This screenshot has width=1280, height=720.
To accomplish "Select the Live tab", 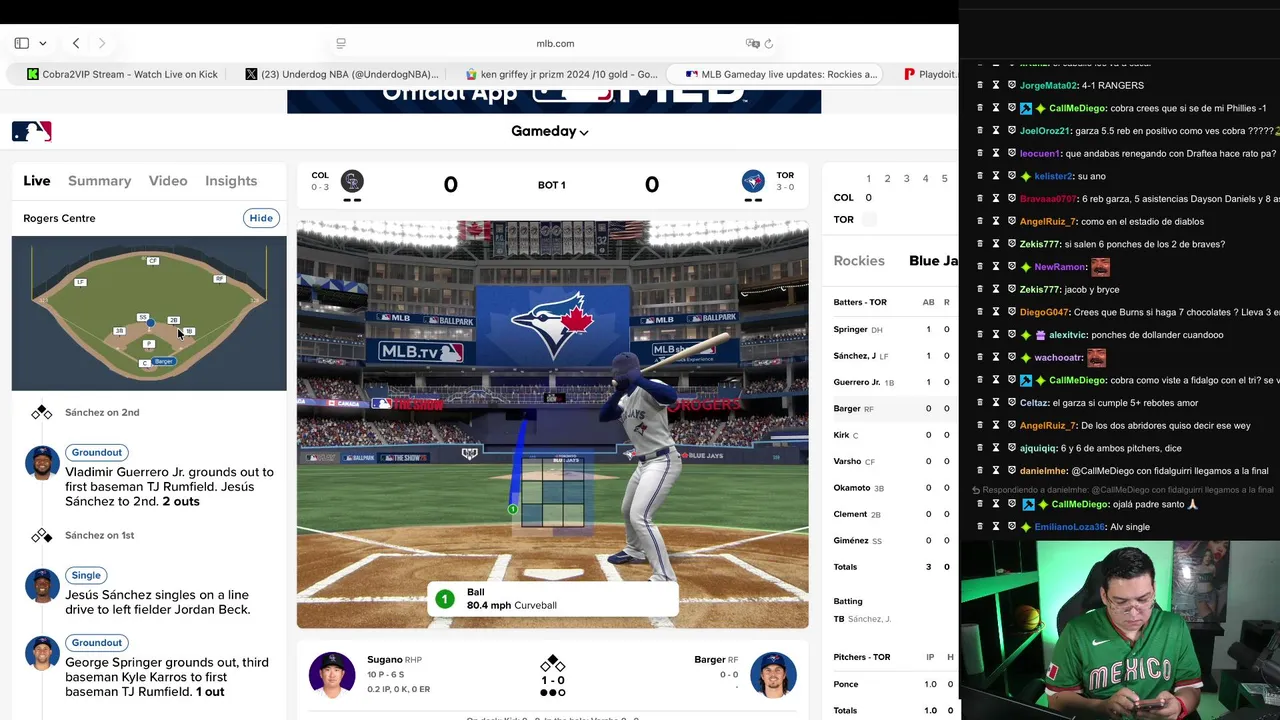I will pyautogui.click(x=37, y=181).
